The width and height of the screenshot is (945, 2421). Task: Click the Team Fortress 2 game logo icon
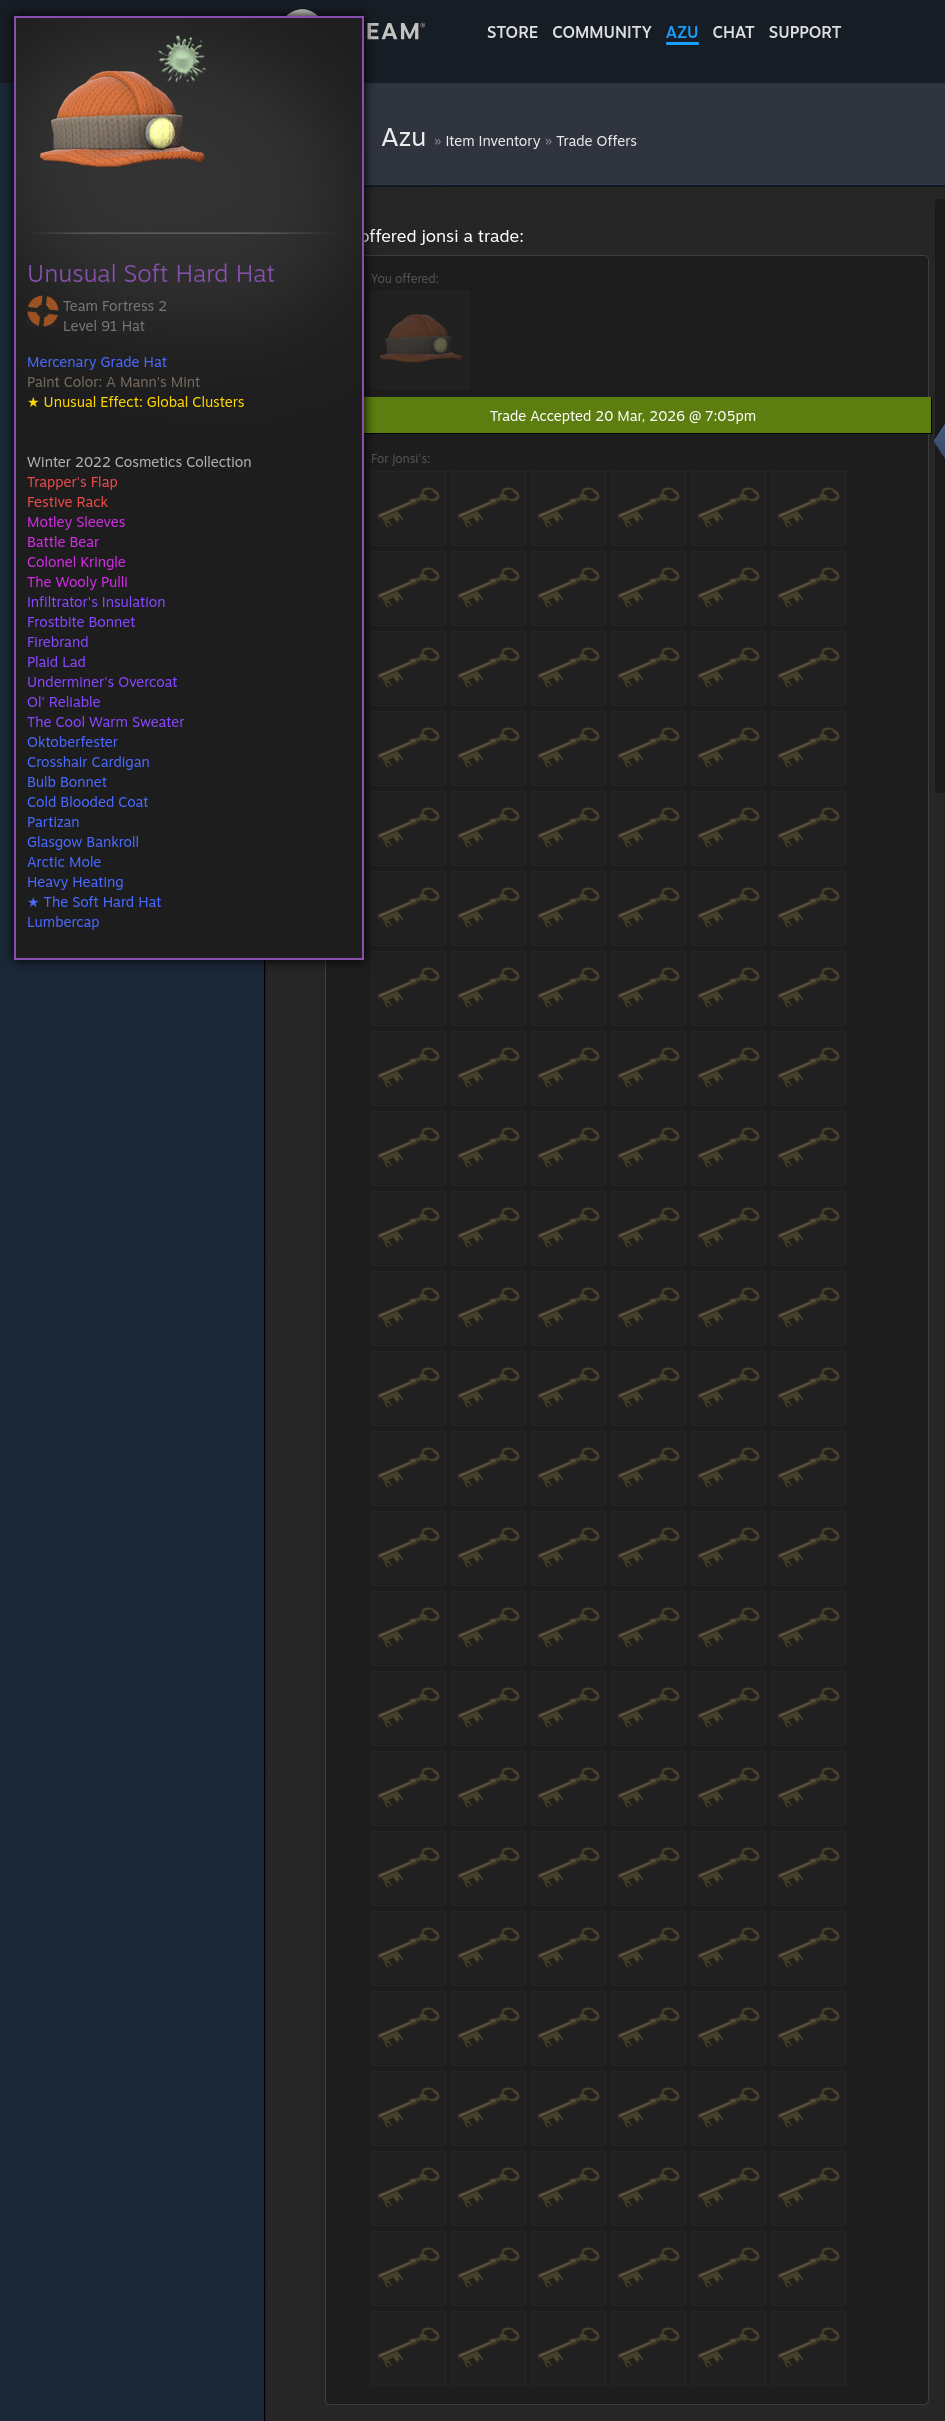tap(42, 311)
